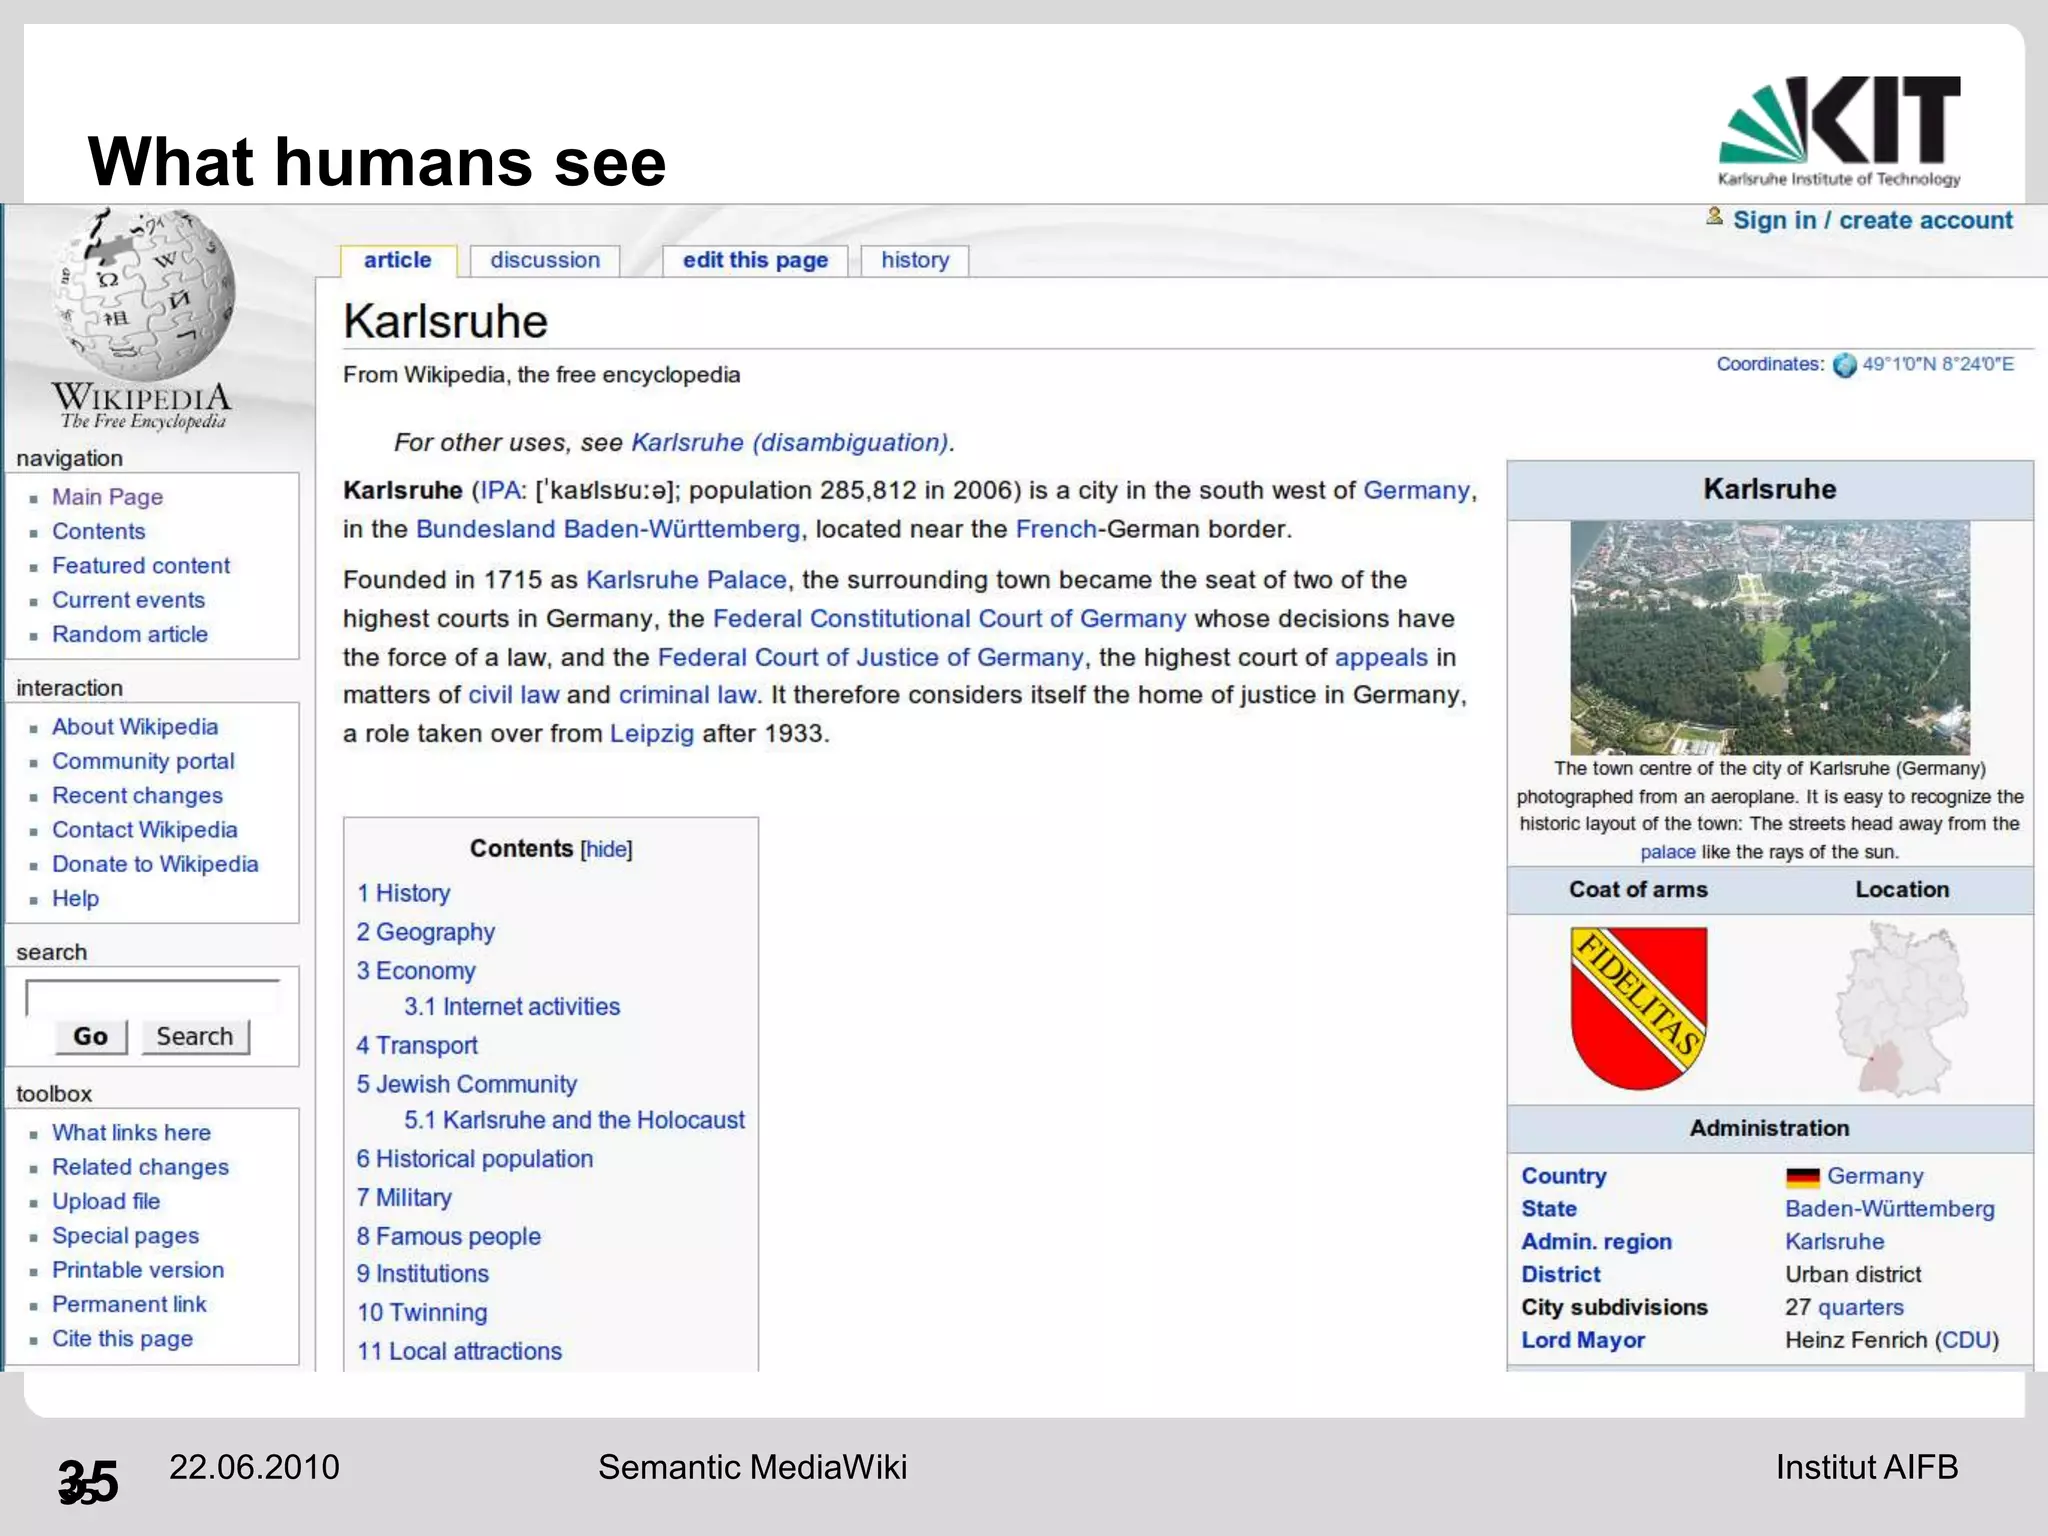
Task: Open the palace link in caption
Action: [x=1667, y=853]
